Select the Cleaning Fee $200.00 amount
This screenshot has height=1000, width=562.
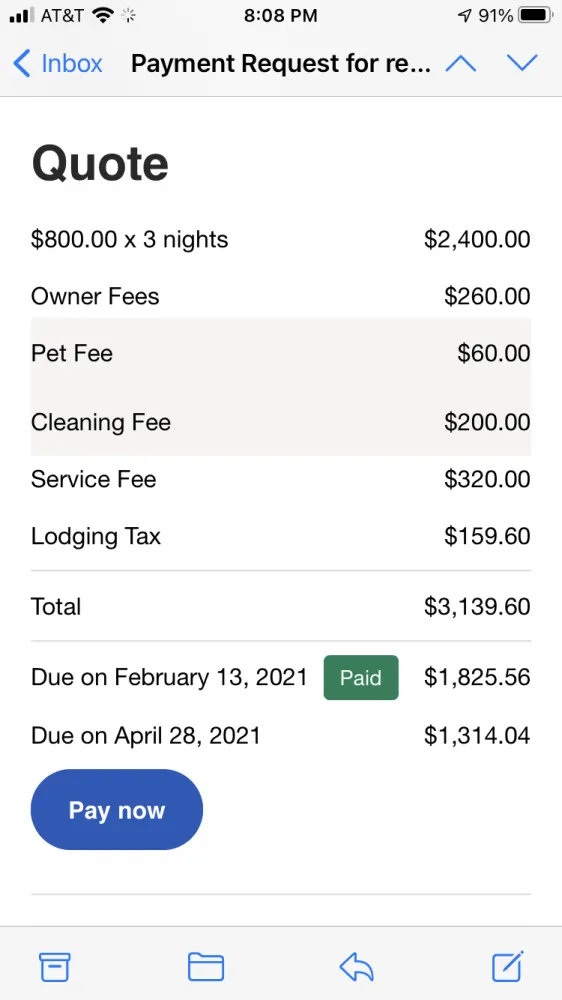tap(487, 422)
